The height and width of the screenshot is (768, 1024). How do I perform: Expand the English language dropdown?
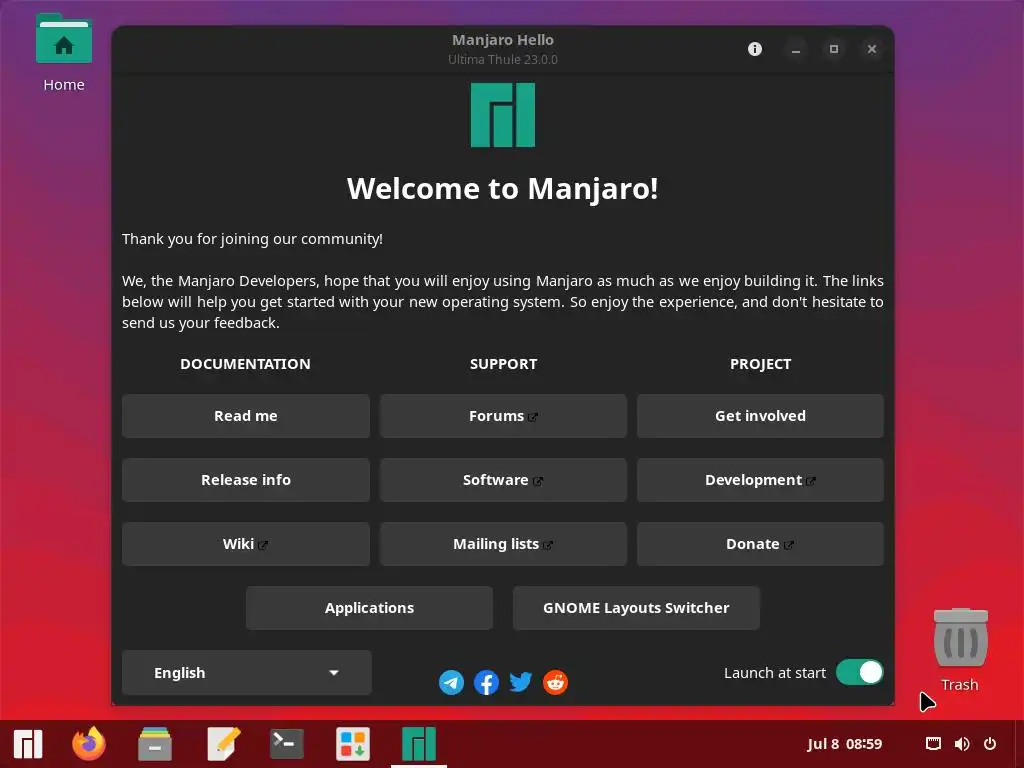click(x=246, y=673)
